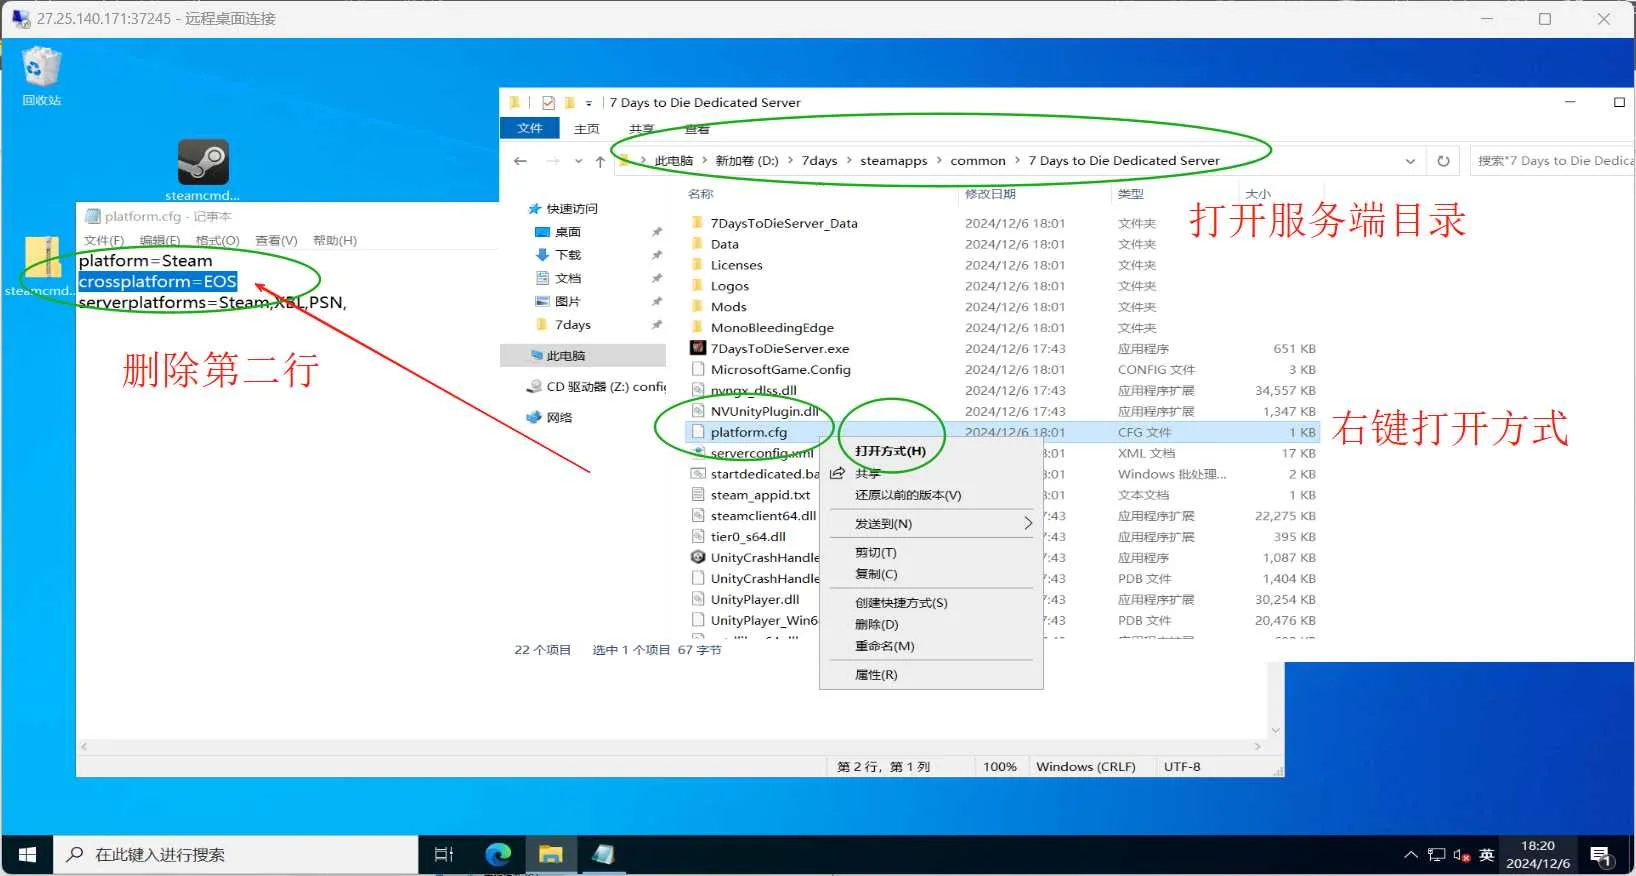Viewport: 1636px width, 876px height.
Task: Expand the address bar history dropdown
Action: point(1410,161)
